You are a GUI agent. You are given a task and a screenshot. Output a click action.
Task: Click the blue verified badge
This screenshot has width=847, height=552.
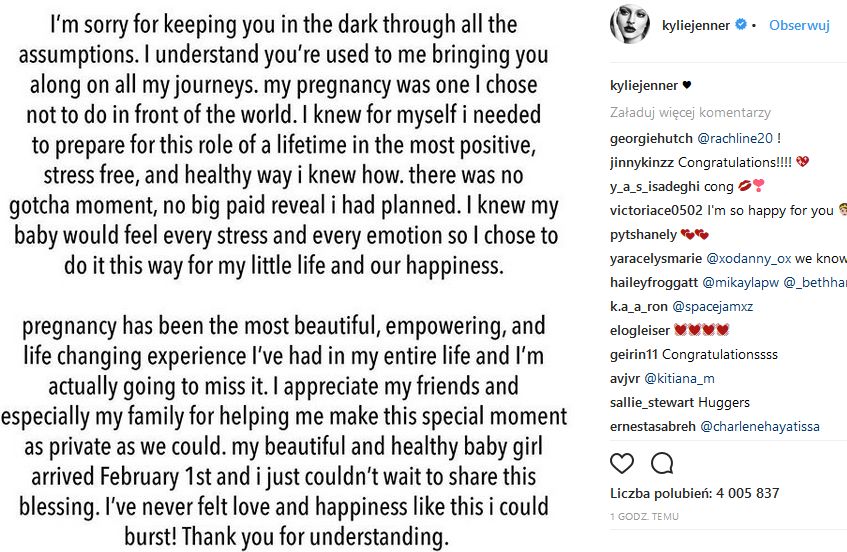click(x=740, y=26)
